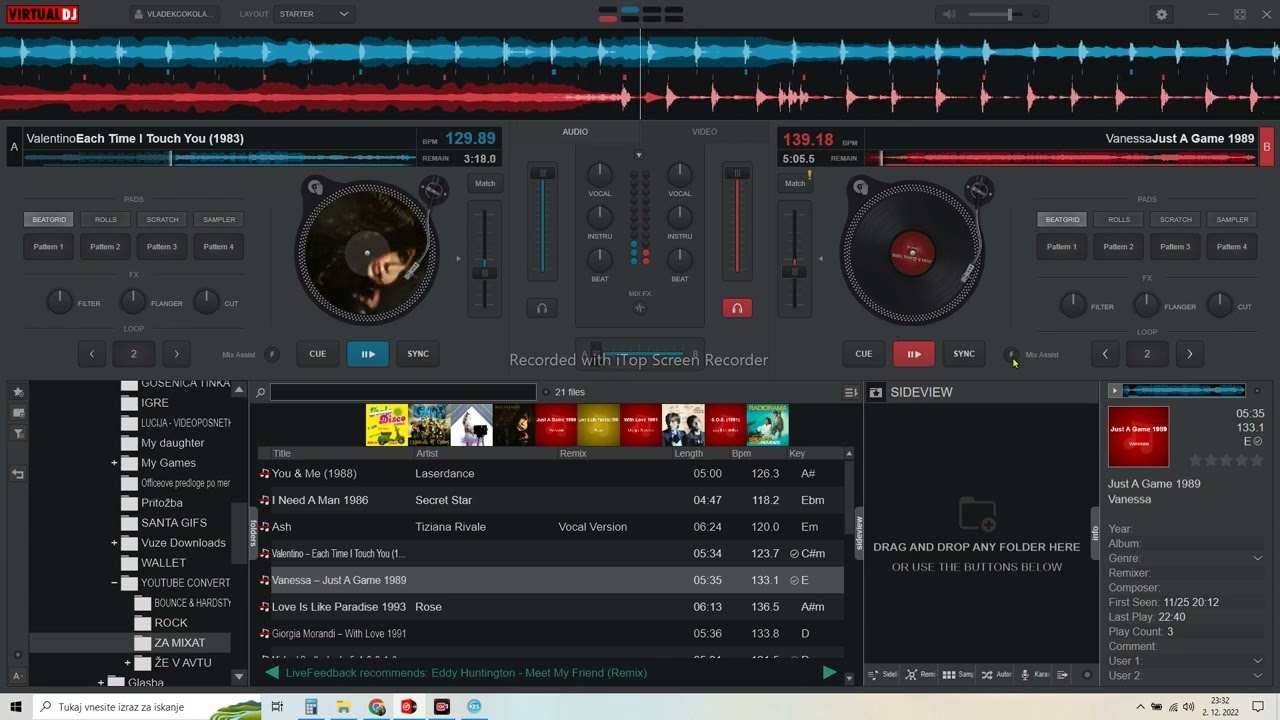
Task: Click right deck vinyl platter
Action: coord(912,252)
